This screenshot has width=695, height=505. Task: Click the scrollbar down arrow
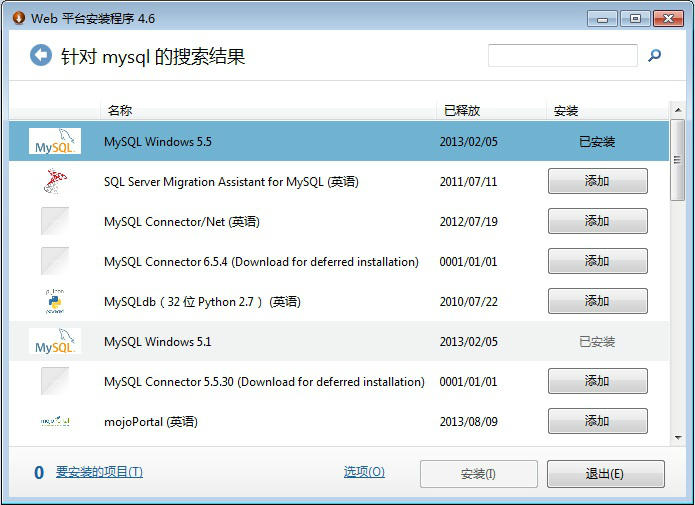coord(678,438)
